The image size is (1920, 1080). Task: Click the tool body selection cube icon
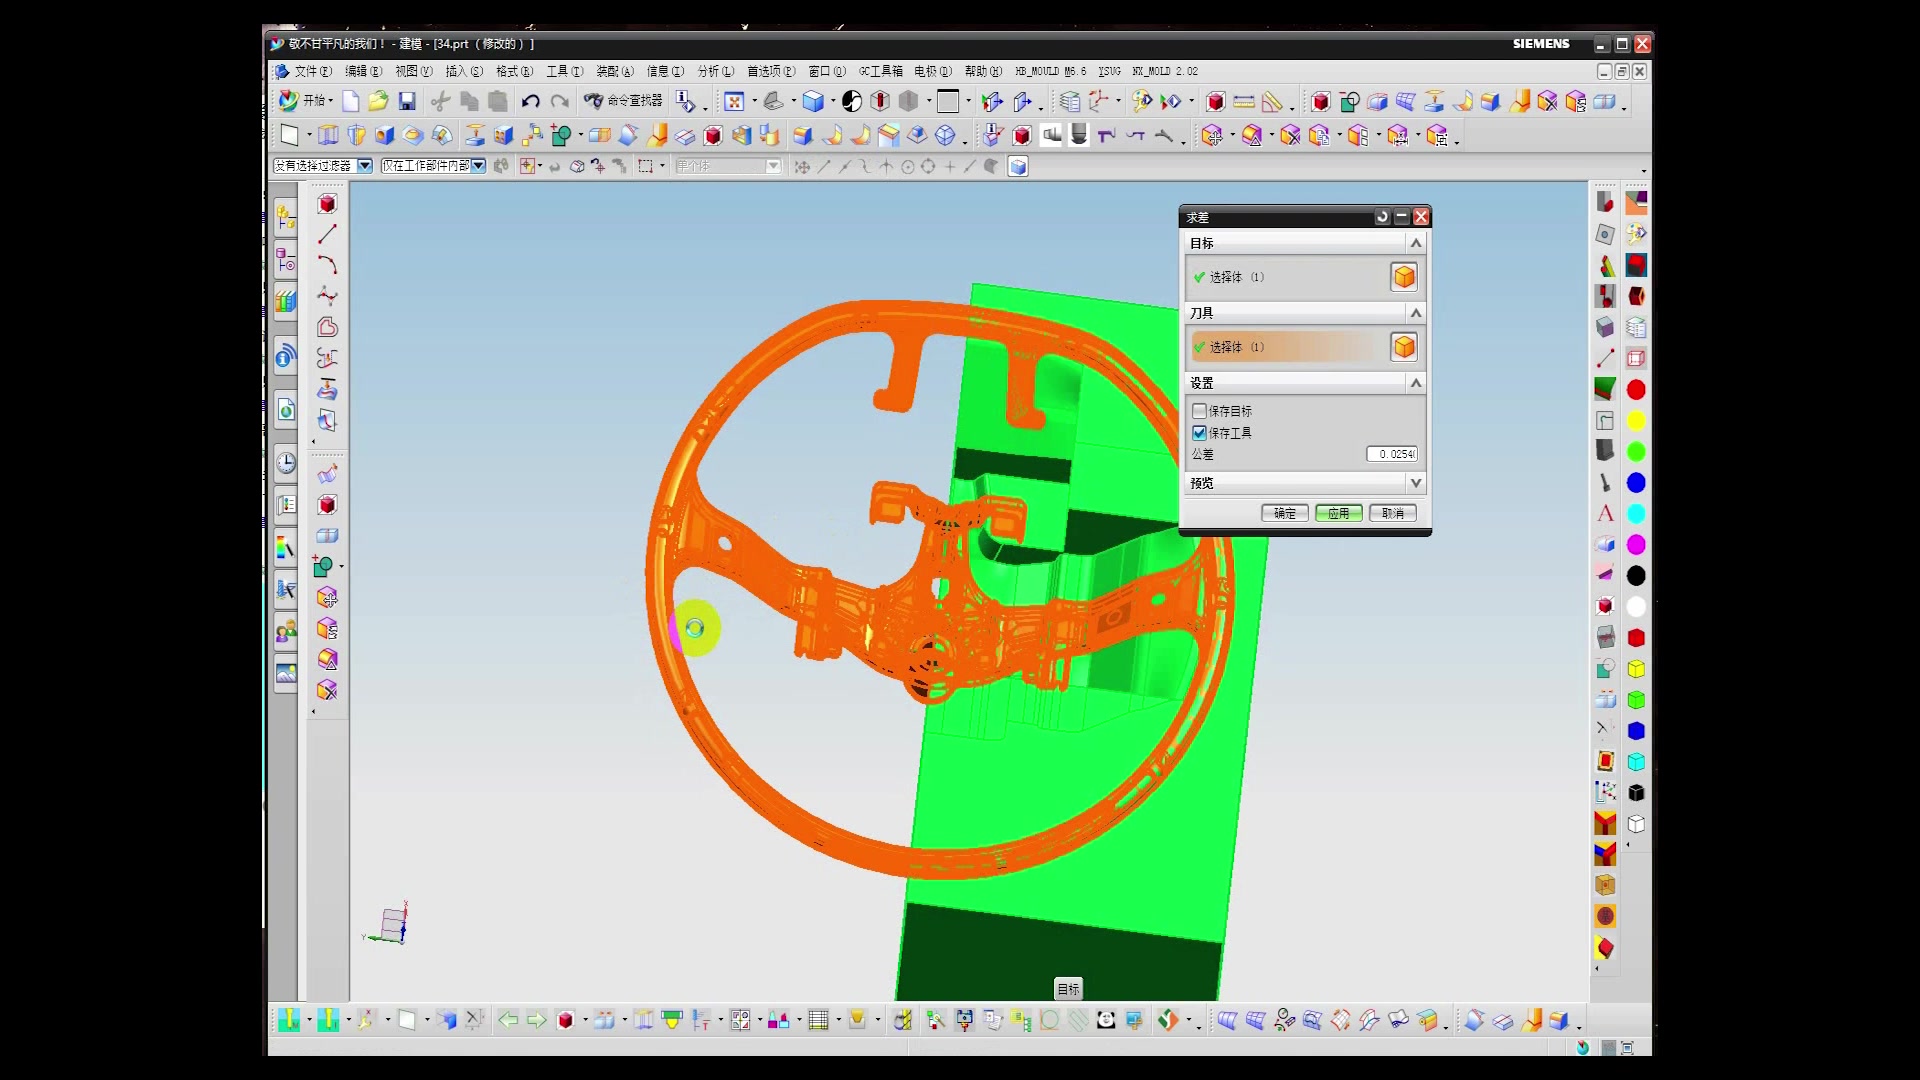(x=1404, y=347)
